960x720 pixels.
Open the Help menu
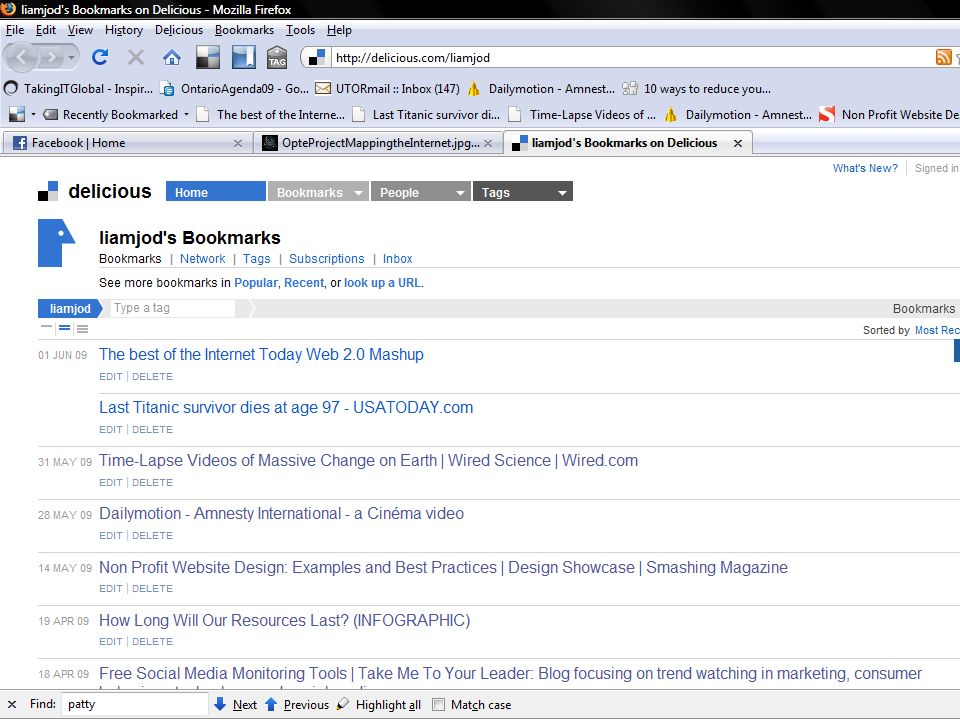tap(339, 30)
